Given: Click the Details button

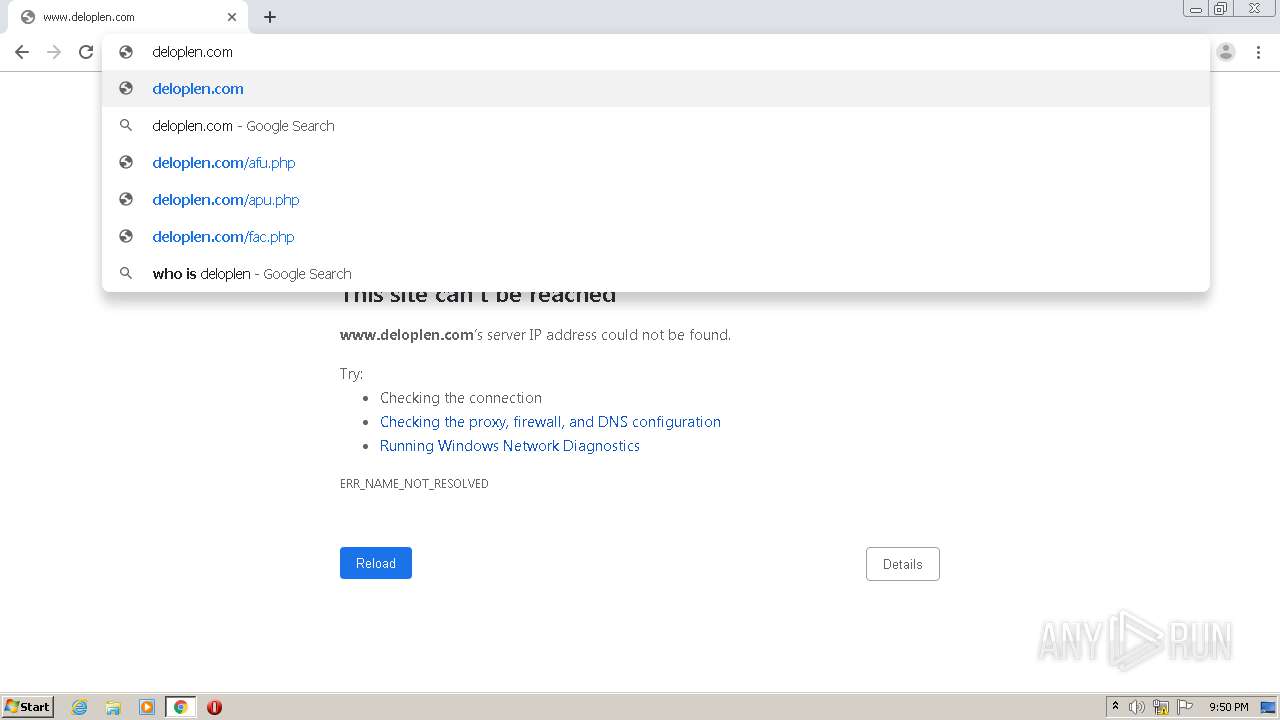Looking at the screenshot, I should click(903, 564).
